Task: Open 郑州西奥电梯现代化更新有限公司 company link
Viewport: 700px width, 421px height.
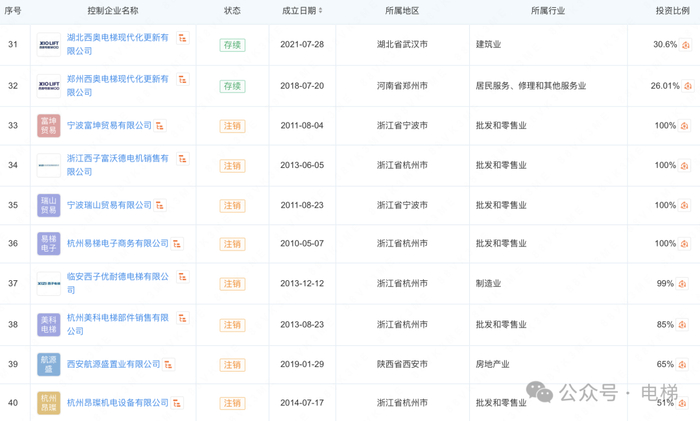Action: 118,85
